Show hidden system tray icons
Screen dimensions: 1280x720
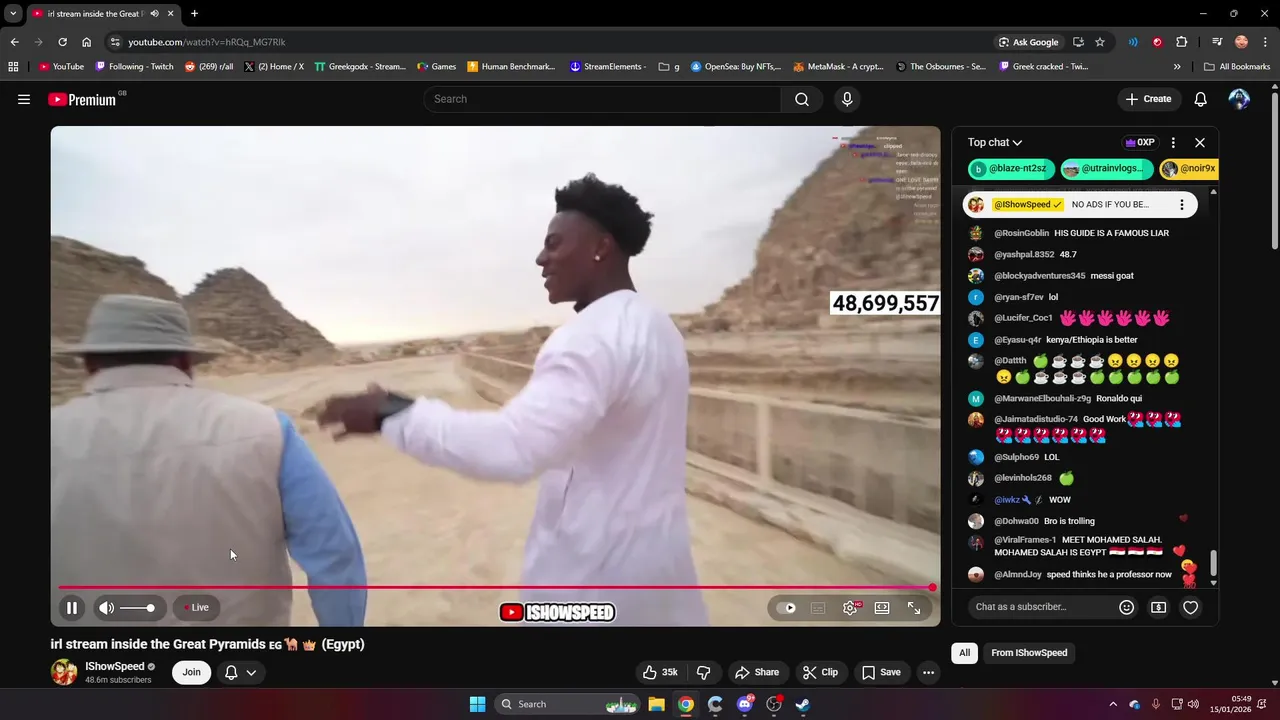[x=1113, y=704]
